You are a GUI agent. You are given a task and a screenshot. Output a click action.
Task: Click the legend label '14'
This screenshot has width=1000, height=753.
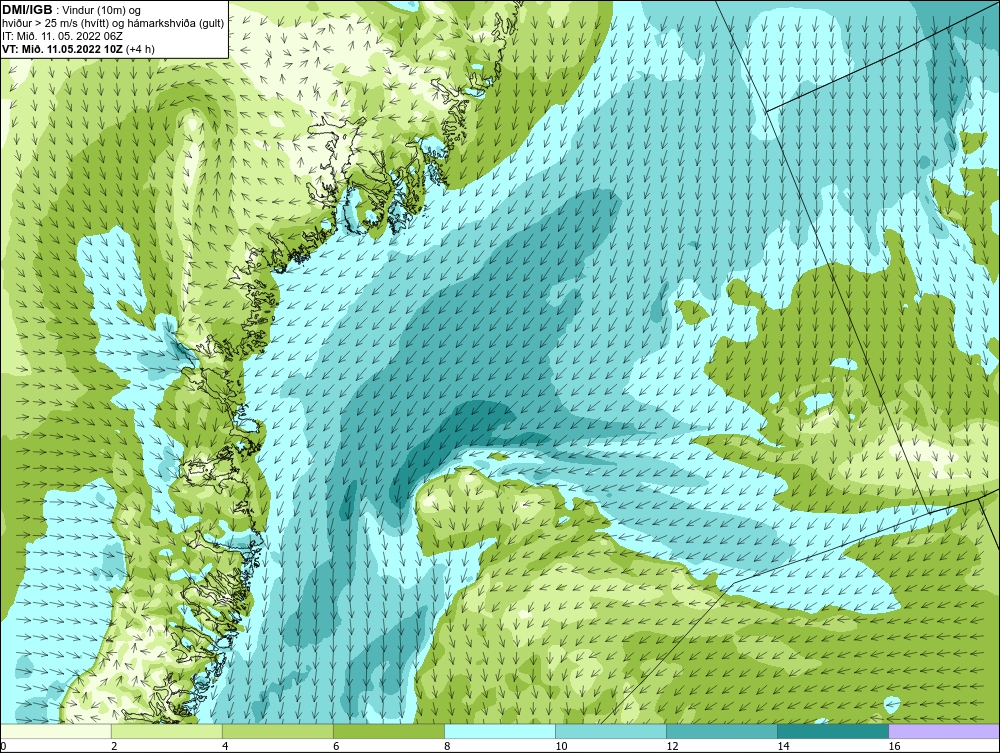coord(783,746)
